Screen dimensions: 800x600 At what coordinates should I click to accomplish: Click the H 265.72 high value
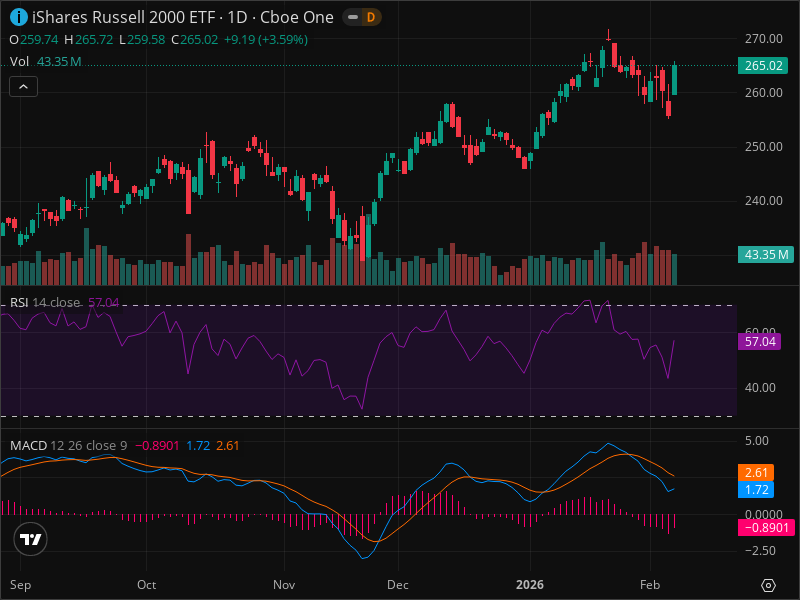pyautogui.click(x=88, y=40)
